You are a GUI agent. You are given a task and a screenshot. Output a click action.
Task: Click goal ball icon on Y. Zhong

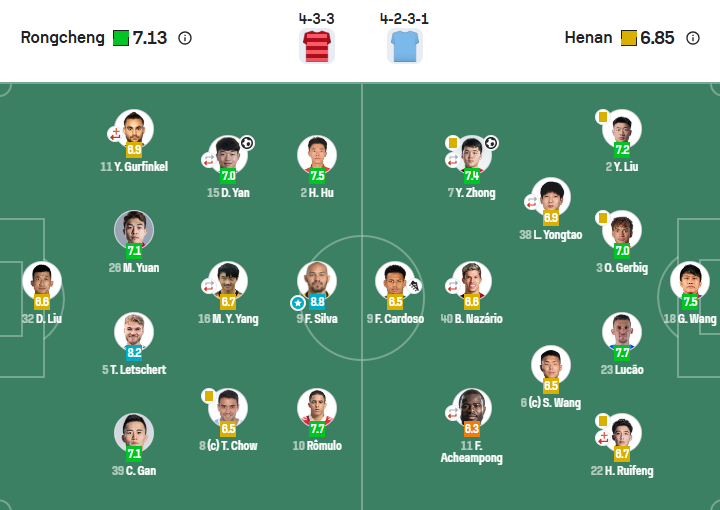coord(491,143)
